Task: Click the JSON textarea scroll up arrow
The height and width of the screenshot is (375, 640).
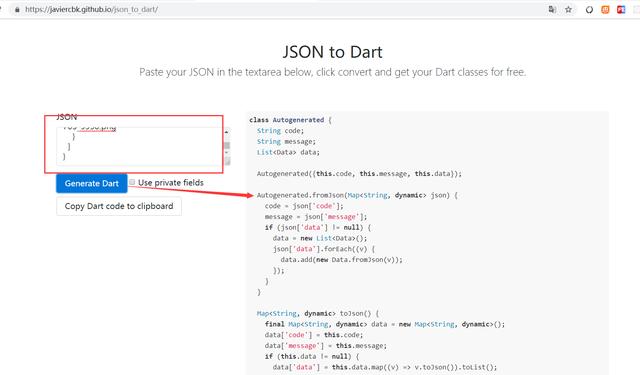Action: [227, 132]
